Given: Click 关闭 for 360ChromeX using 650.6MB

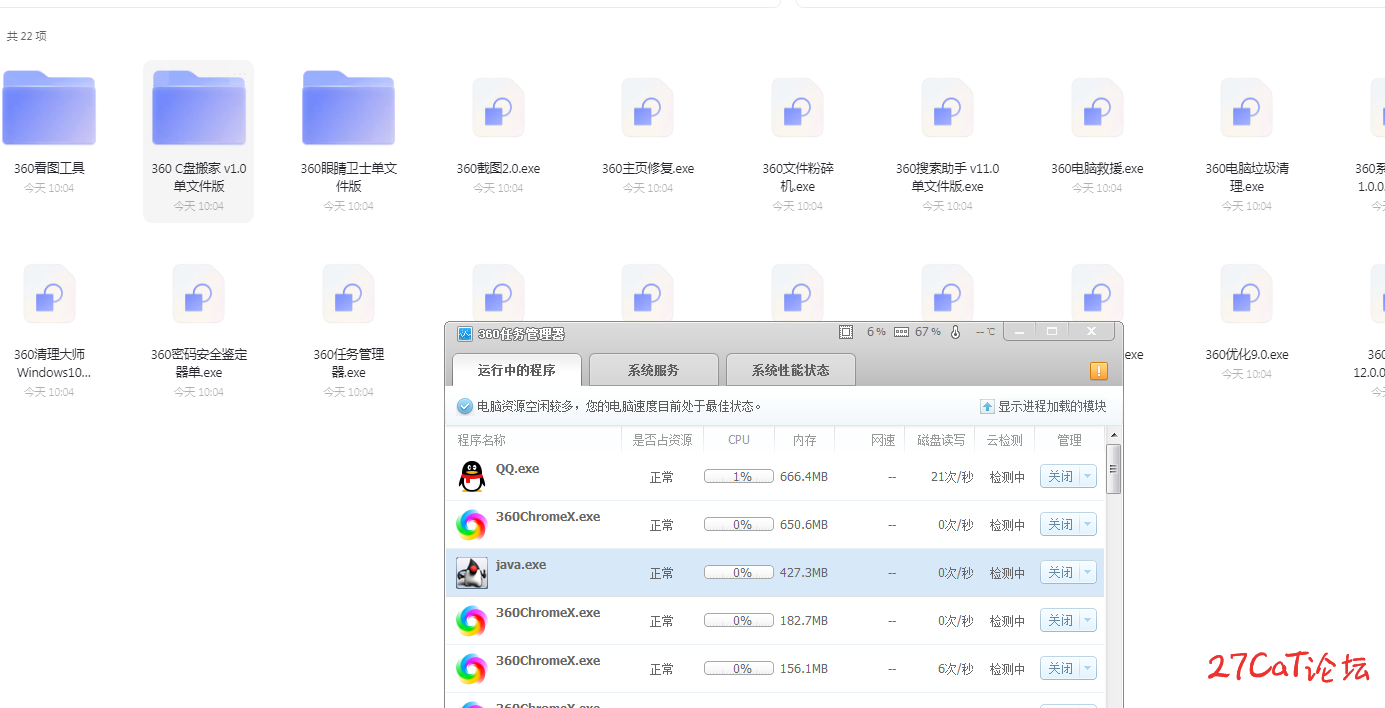Looking at the screenshot, I should pyautogui.click(x=1060, y=525).
